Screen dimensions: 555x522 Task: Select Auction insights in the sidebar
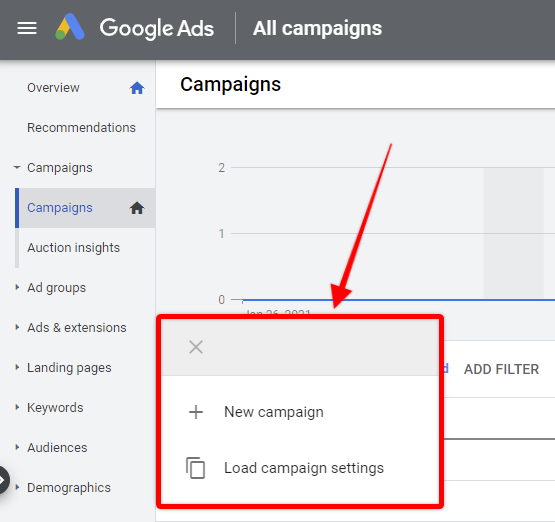click(74, 248)
